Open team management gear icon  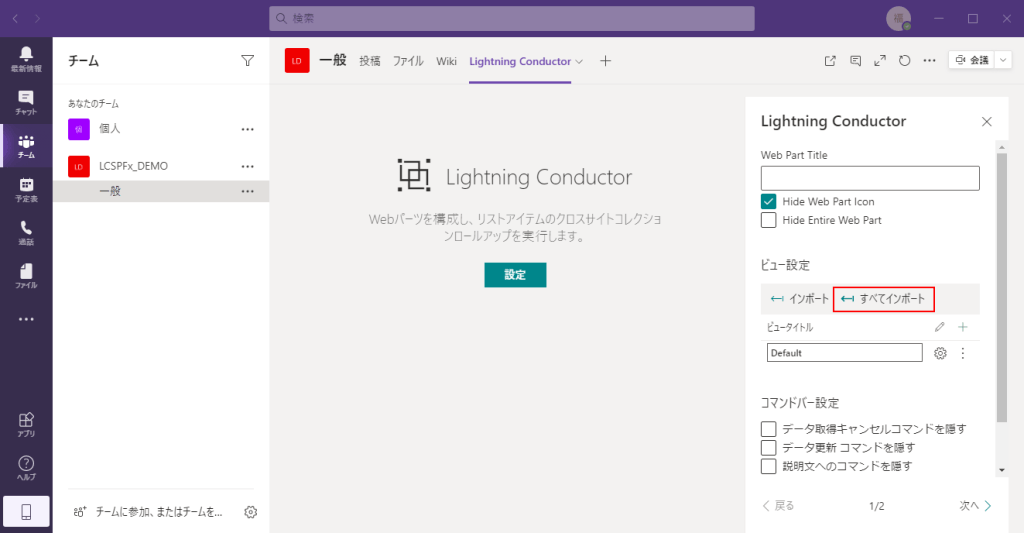click(x=251, y=512)
